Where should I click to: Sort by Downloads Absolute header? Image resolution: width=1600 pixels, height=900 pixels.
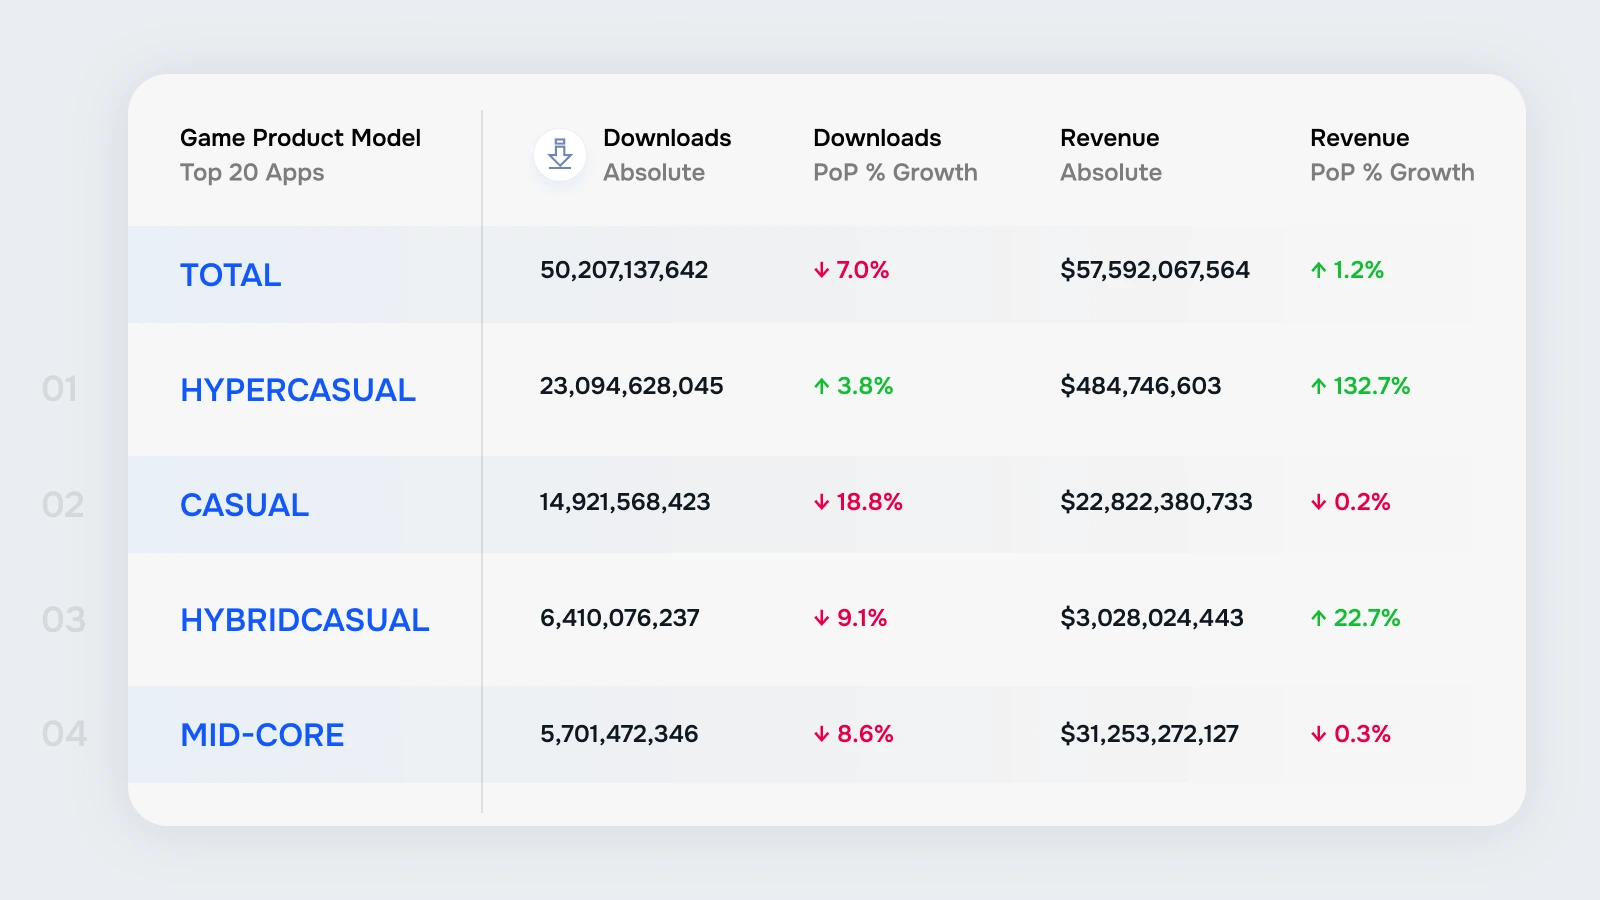point(667,155)
